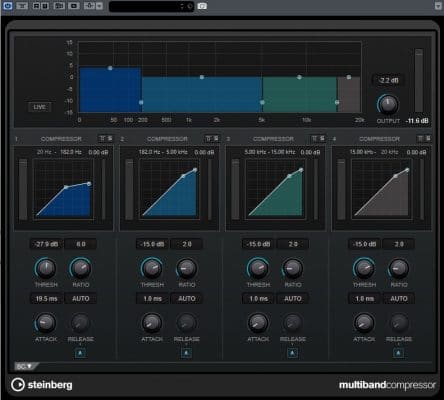Click the 182.0 Hz upper frequency of band 1

pos(71,152)
